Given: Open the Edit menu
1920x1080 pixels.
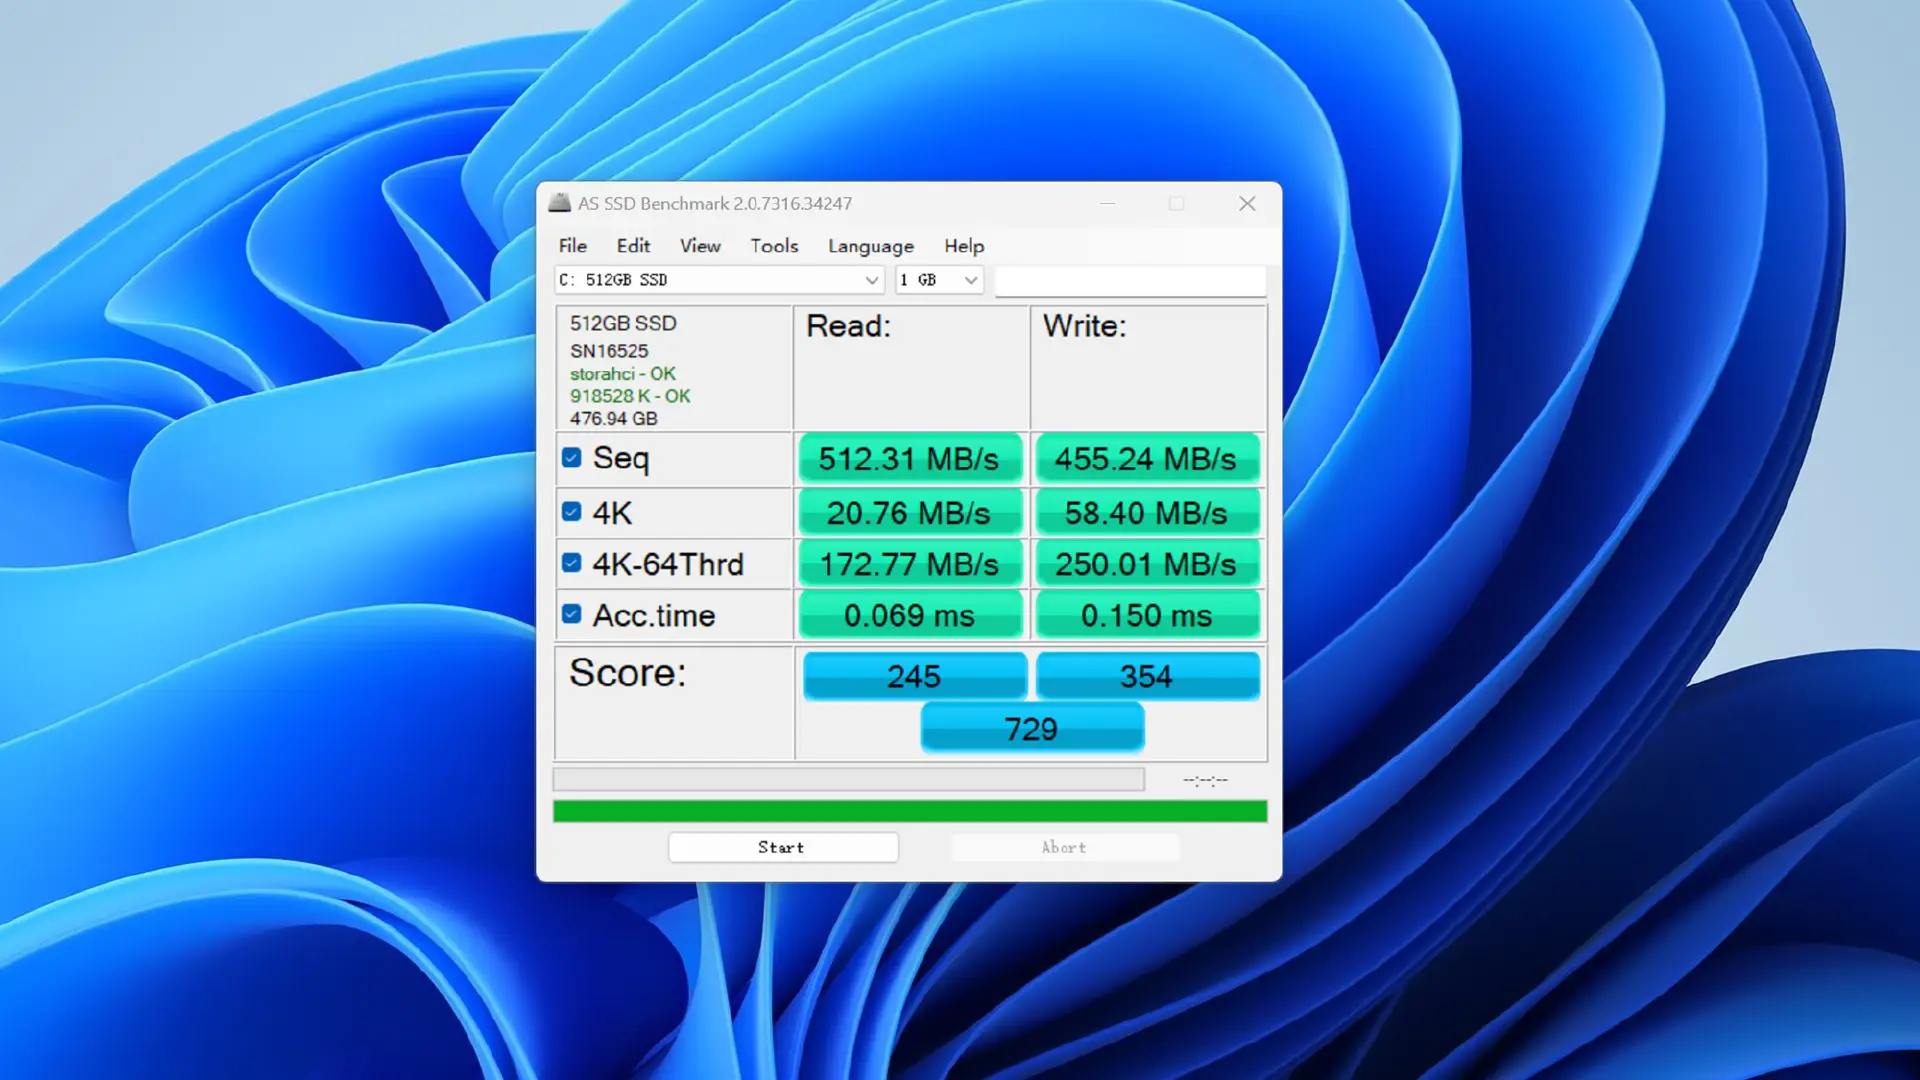Looking at the screenshot, I should tap(633, 246).
